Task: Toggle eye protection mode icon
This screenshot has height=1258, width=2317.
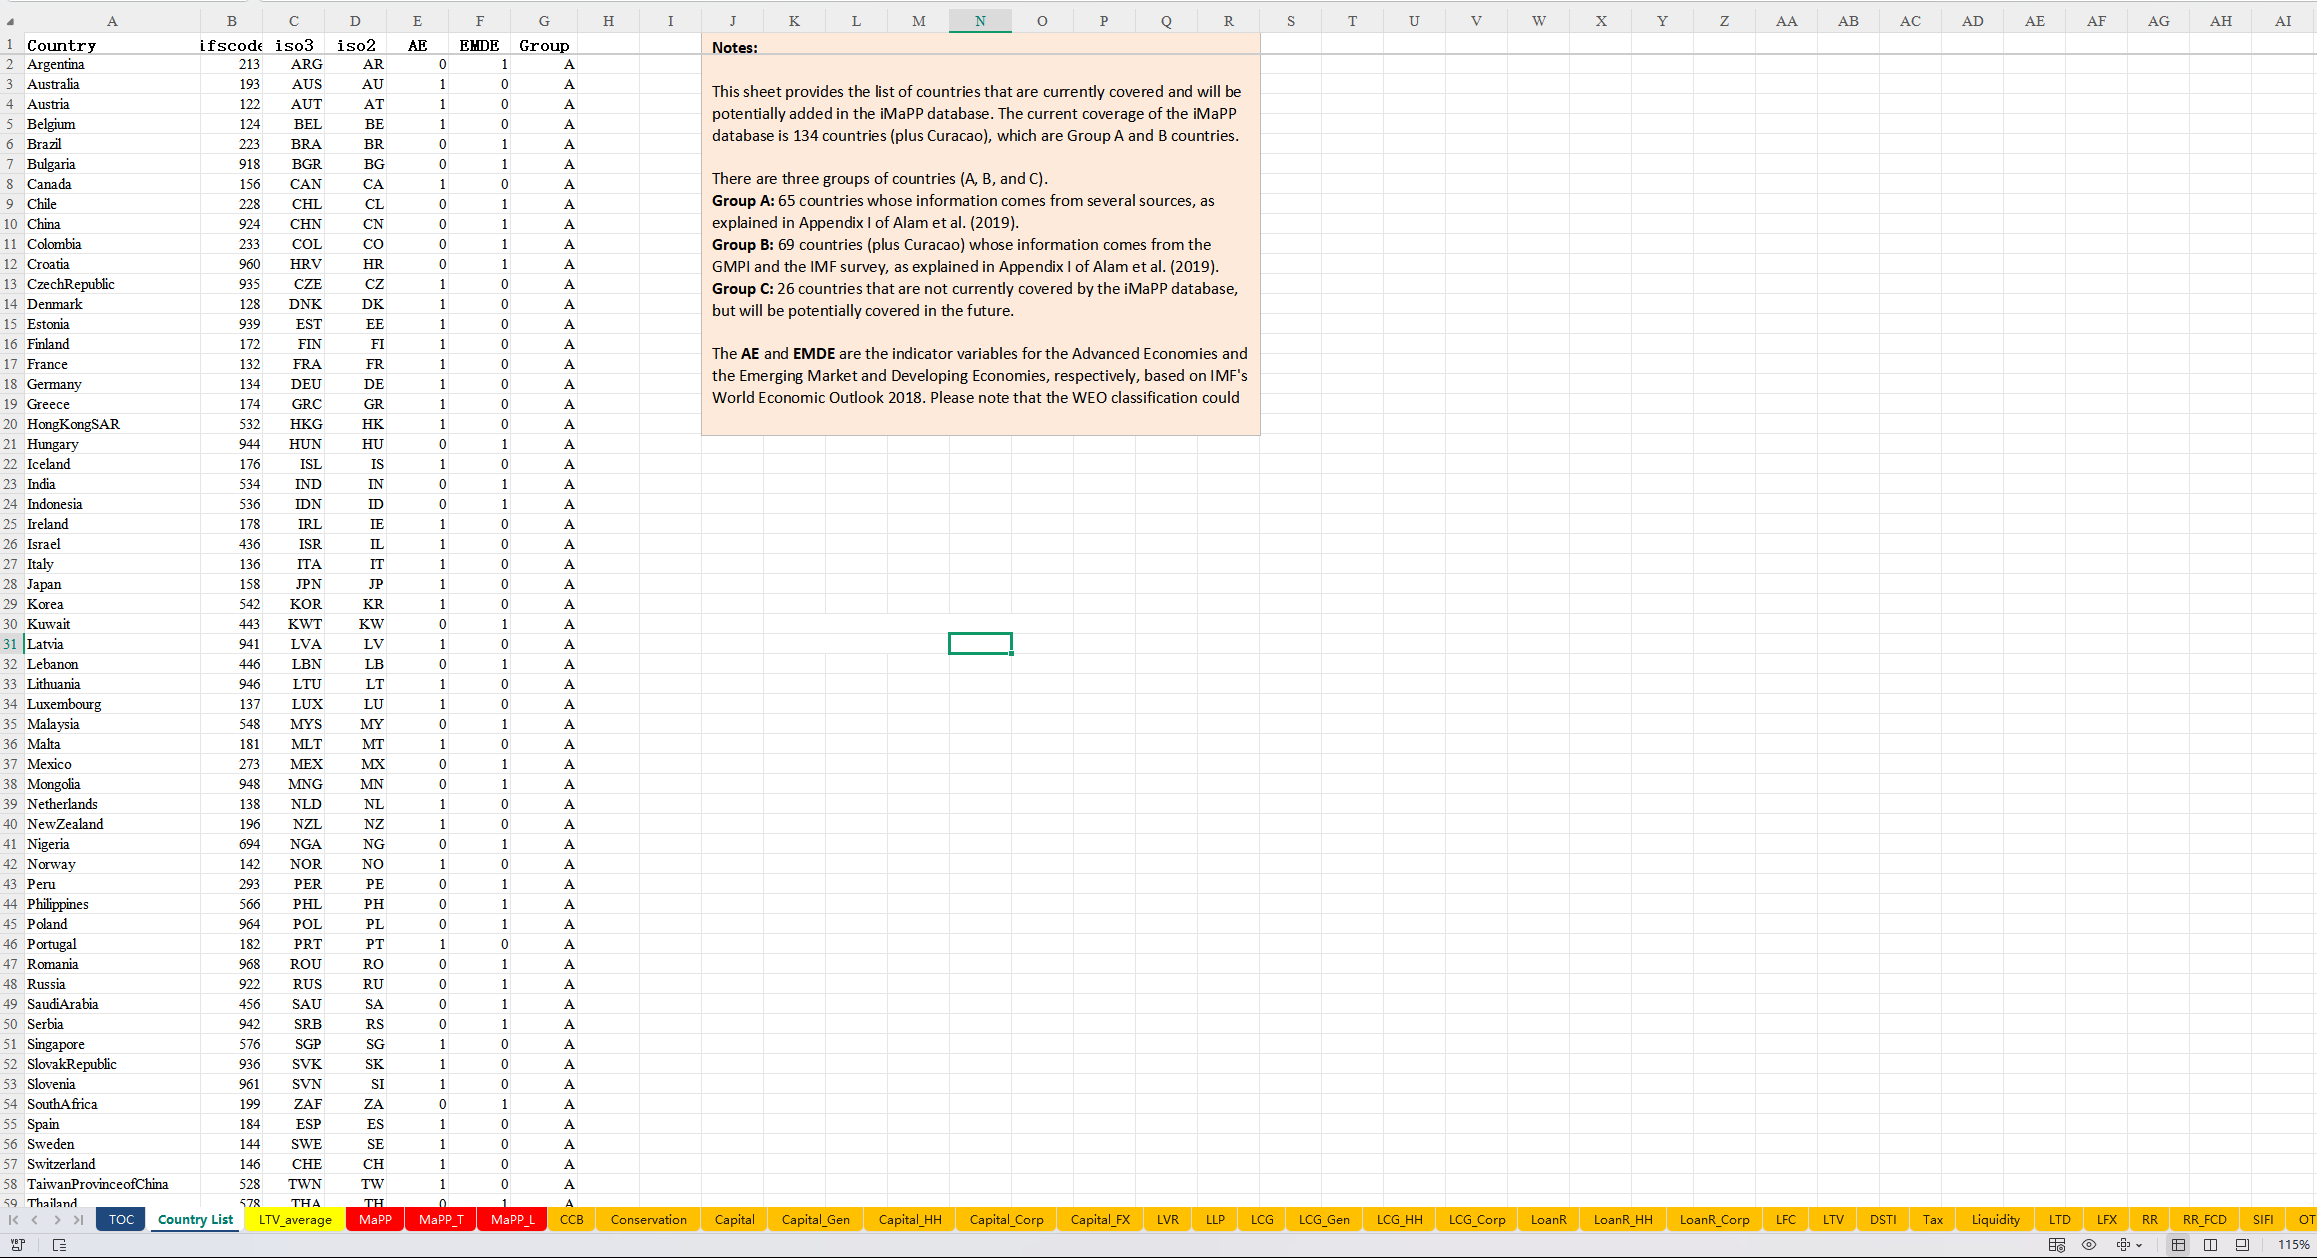Action: coord(2089,1245)
